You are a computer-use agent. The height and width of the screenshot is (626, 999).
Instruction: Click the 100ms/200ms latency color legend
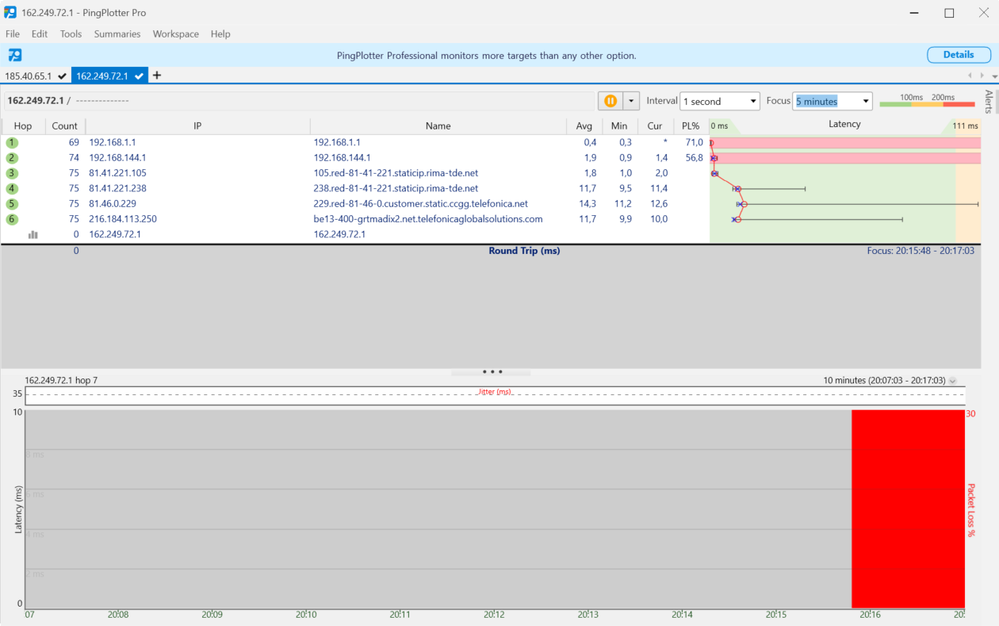tap(926, 100)
